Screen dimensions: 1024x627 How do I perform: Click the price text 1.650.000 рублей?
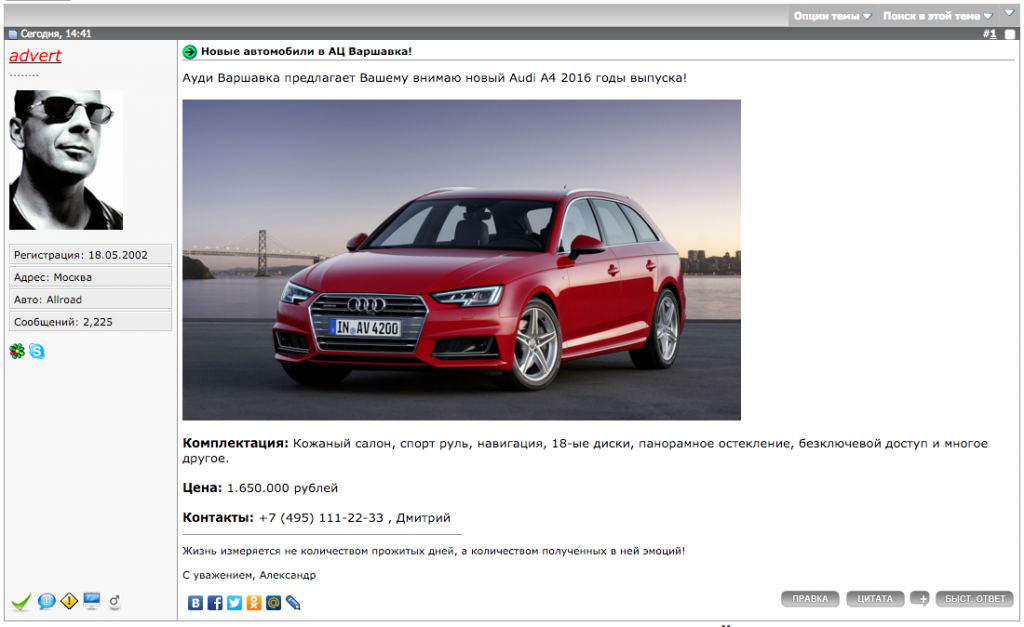282,488
